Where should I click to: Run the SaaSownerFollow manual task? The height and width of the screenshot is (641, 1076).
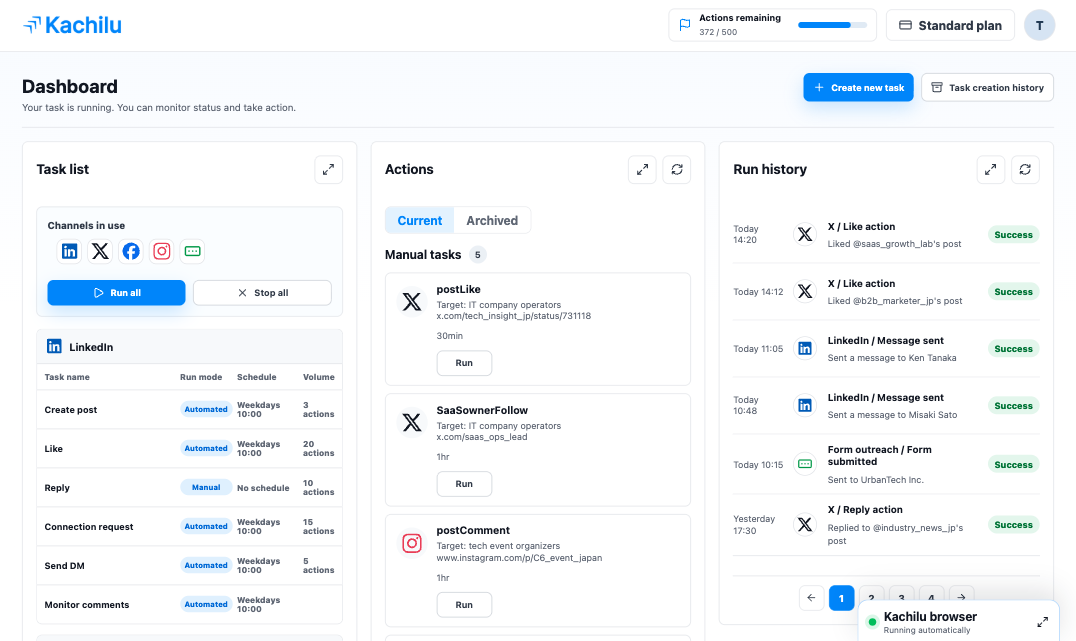click(x=464, y=484)
